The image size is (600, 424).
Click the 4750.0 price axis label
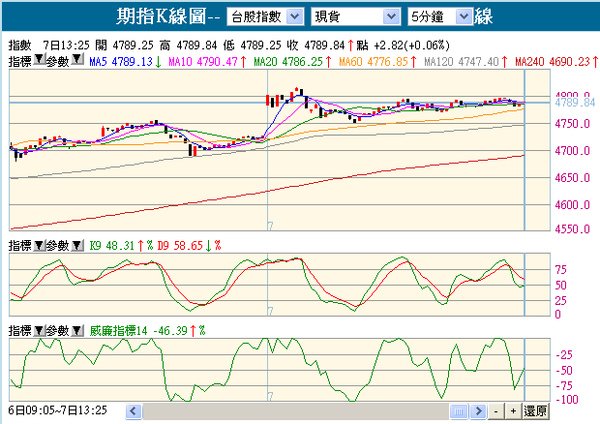click(572, 124)
